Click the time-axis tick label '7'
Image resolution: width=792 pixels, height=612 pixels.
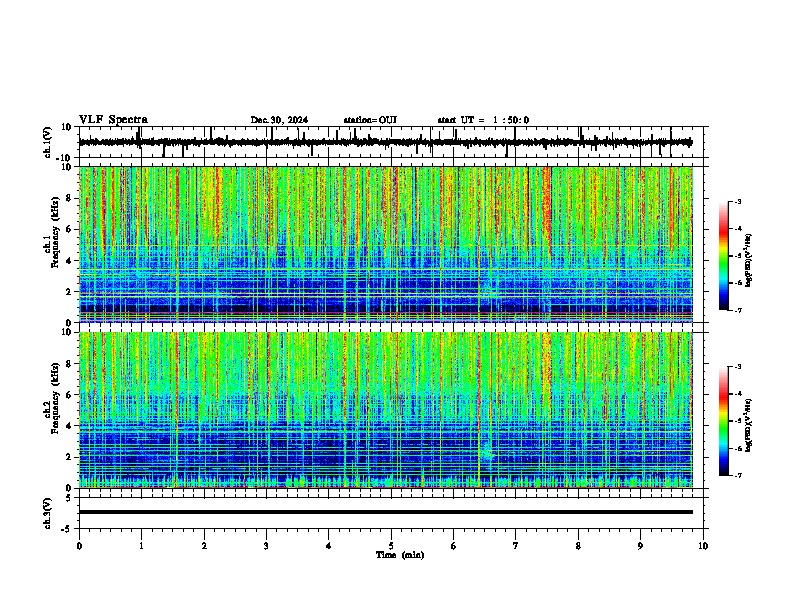pyautogui.click(x=516, y=546)
